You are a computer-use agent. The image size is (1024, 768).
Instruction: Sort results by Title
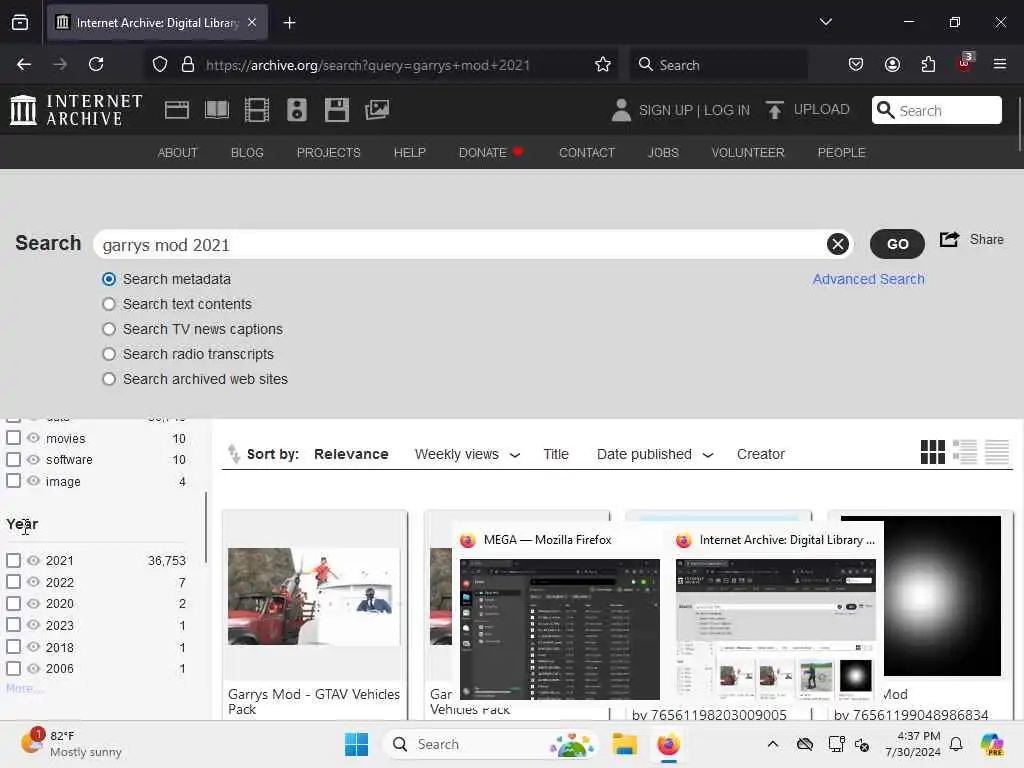pos(556,454)
